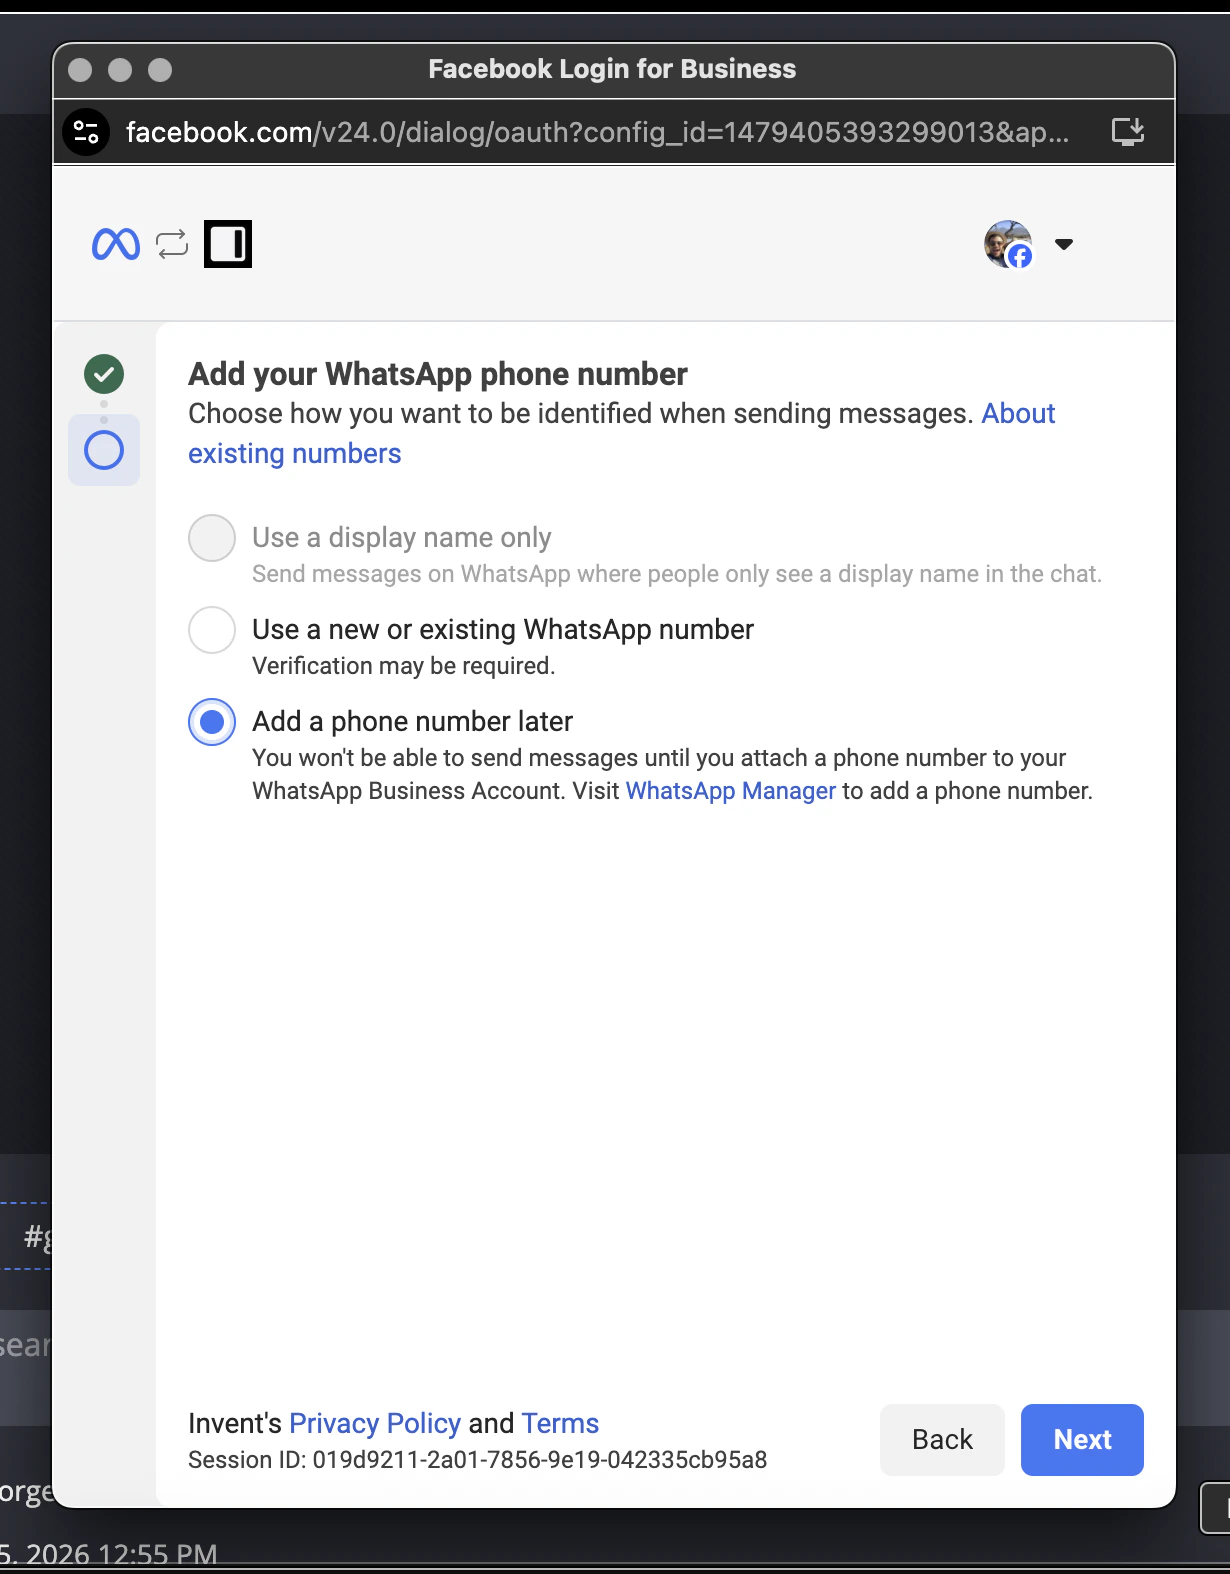Open the Terms link
This screenshot has width=1230, height=1574.
[560, 1423]
